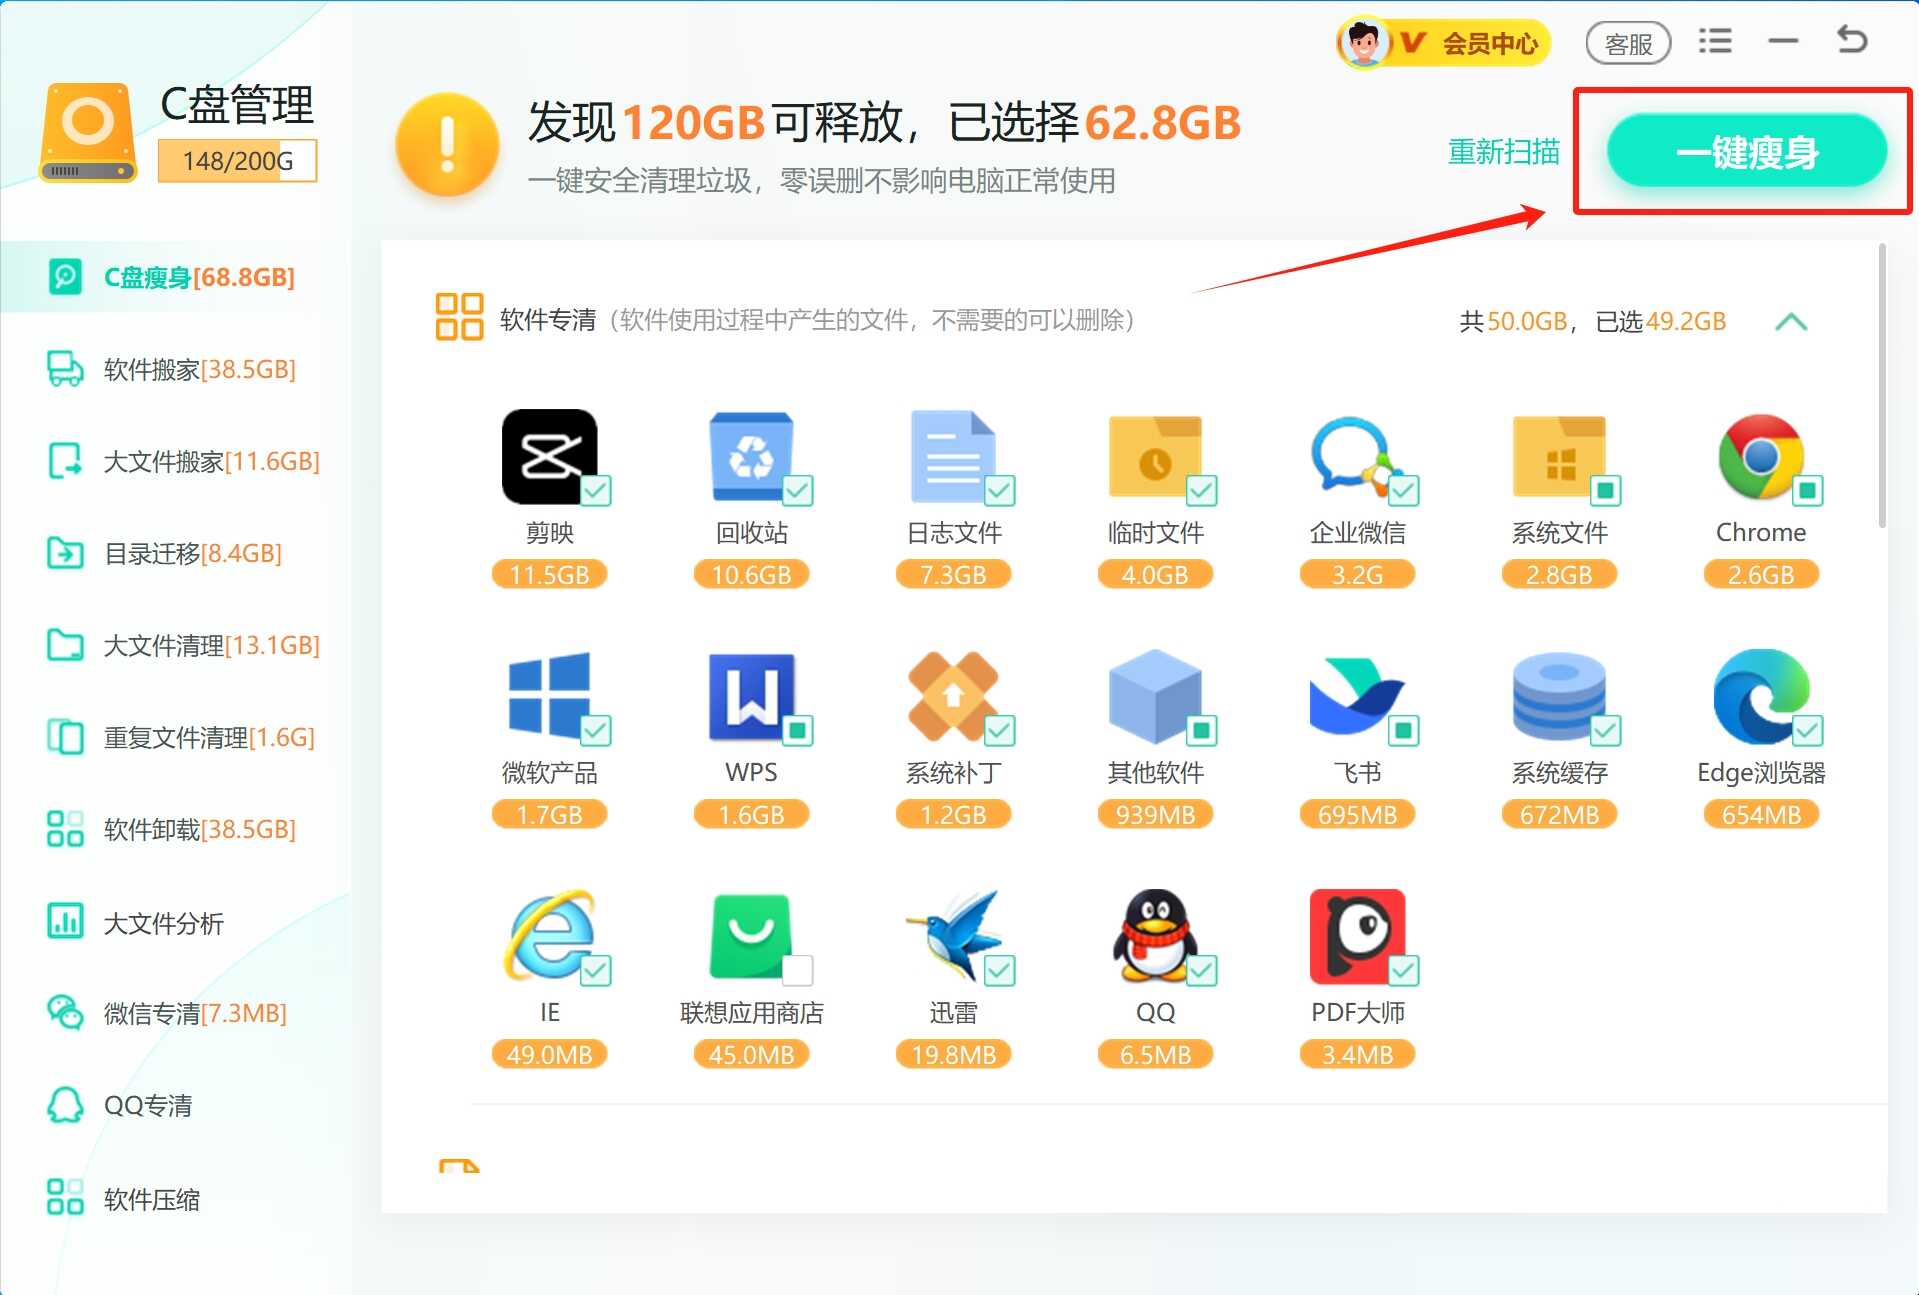Open 大文件分析 sidebar item
Image resolution: width=1919 pixels, height=1295 pixels.
(176, 922)
